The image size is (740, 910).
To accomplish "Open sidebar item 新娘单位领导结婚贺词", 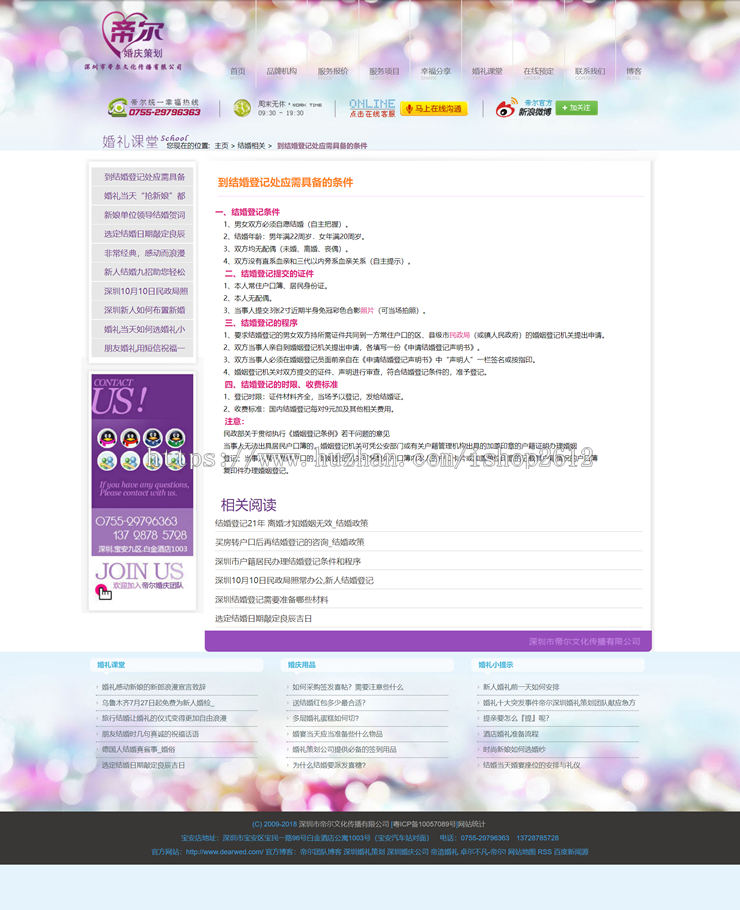I will [142, 215].
